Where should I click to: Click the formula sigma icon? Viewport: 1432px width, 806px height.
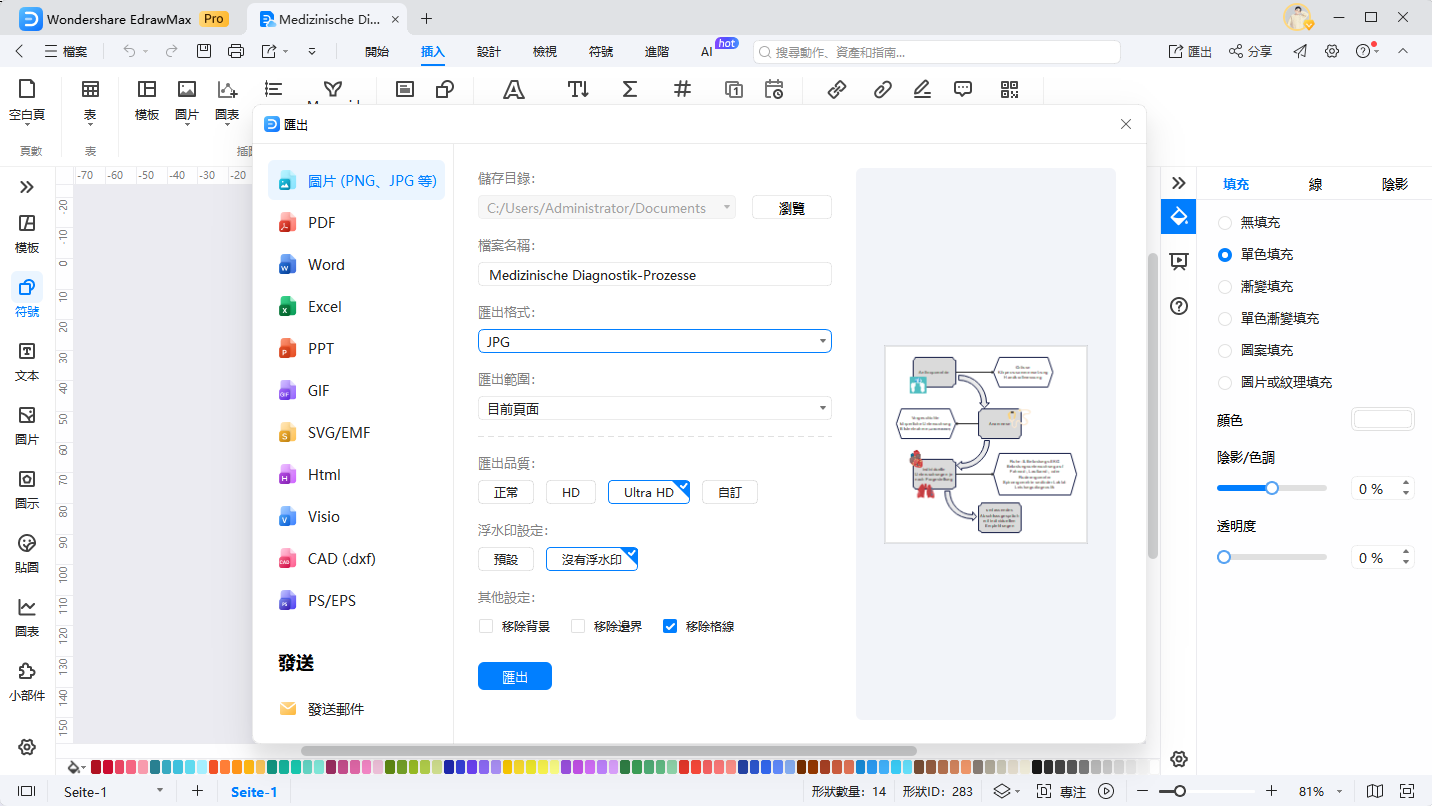[x=629, y=90]
